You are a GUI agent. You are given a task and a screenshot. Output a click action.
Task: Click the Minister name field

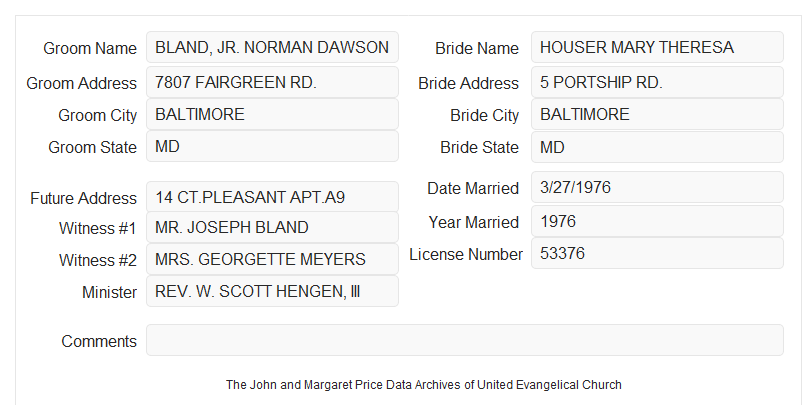[x=272, y=291]
